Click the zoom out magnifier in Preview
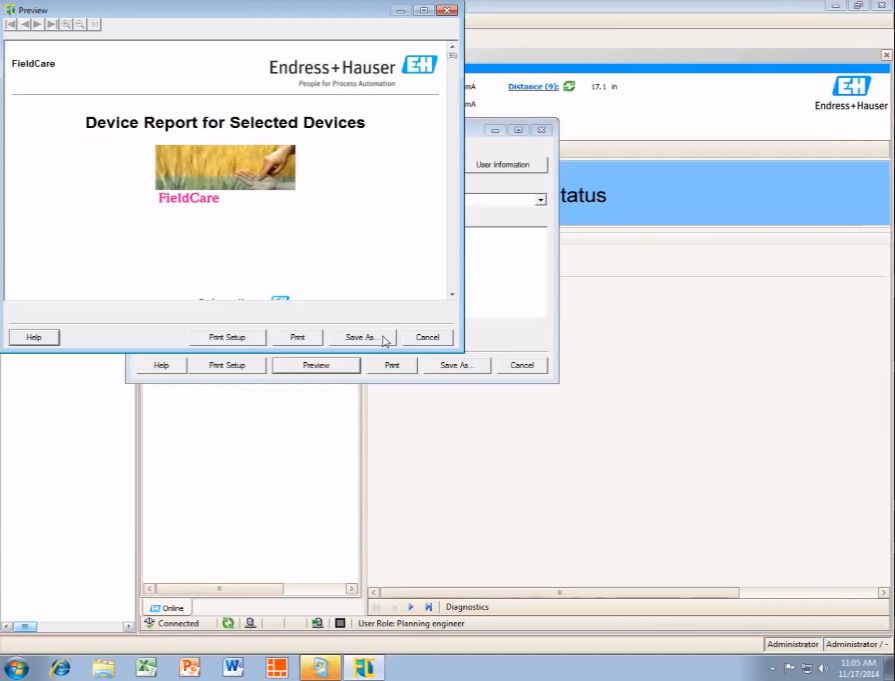 pos(80,24)
